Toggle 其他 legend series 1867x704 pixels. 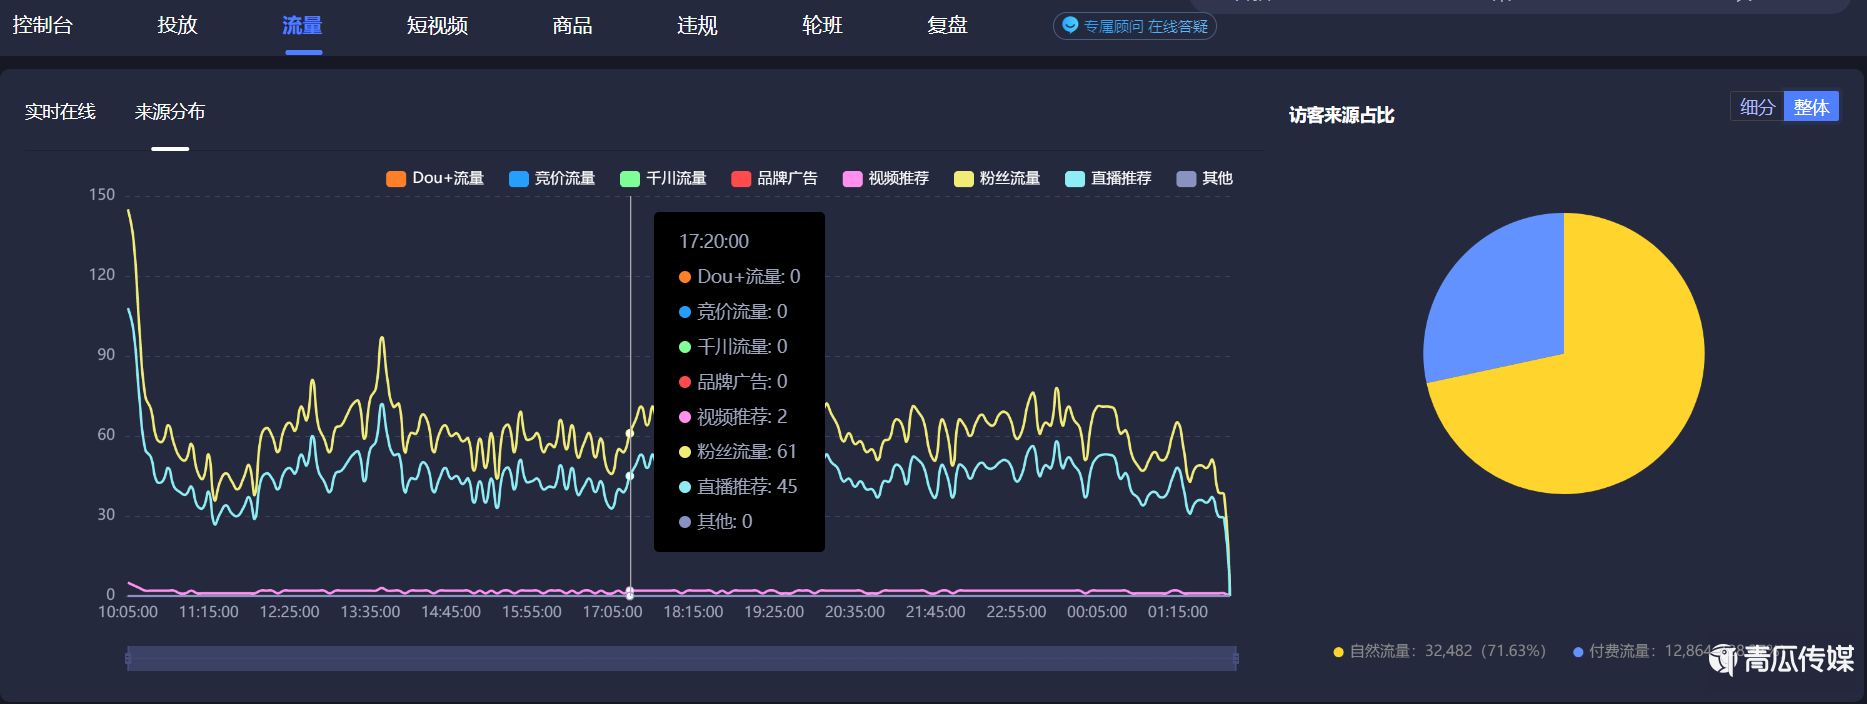(x=1205, y=178)
